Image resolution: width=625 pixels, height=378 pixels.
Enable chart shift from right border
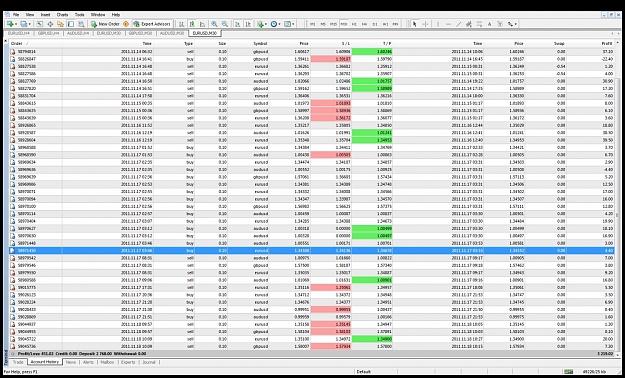click(x=248, y=24)
